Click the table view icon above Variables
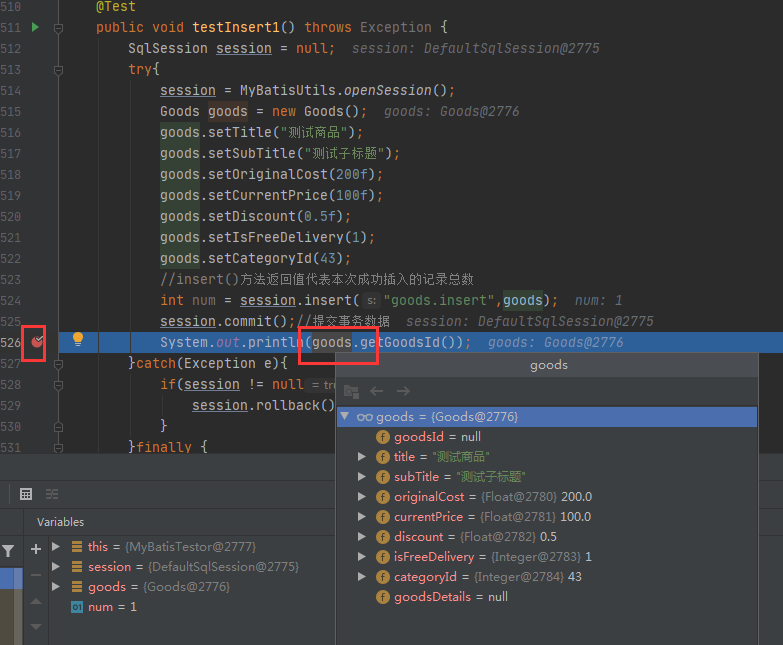The height and width of the screenshot is (645, 783). tap(26, 494)
